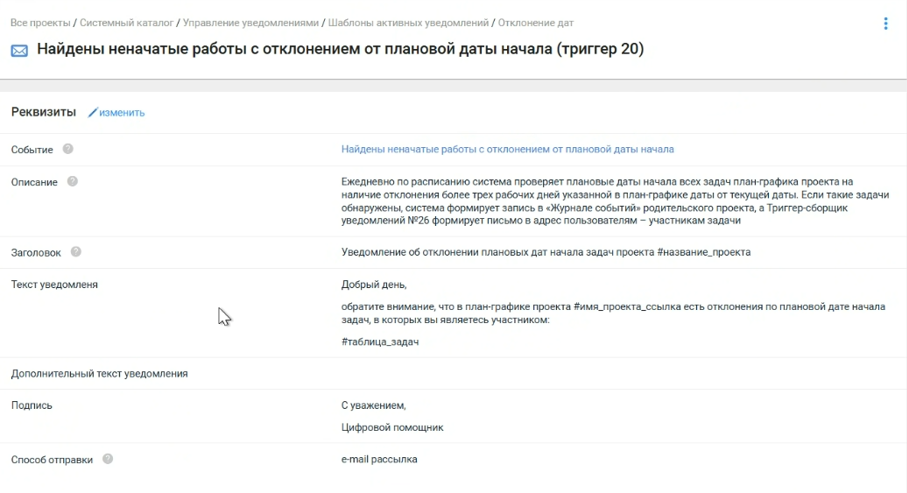Select the Отклонение дат breadcrumb
Image resolution: width=907 pixels, height=493 pixels.
[x=536, y=22]
